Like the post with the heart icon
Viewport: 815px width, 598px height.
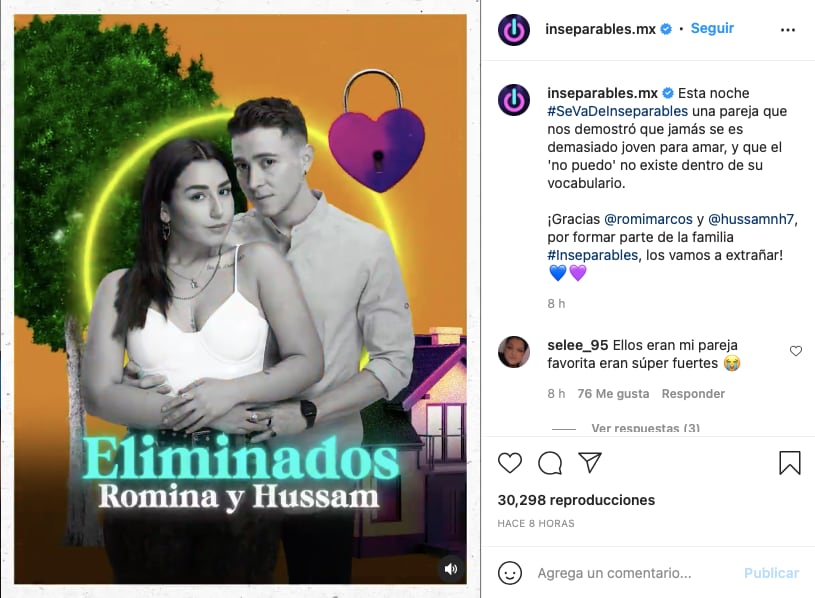[509, 462]
